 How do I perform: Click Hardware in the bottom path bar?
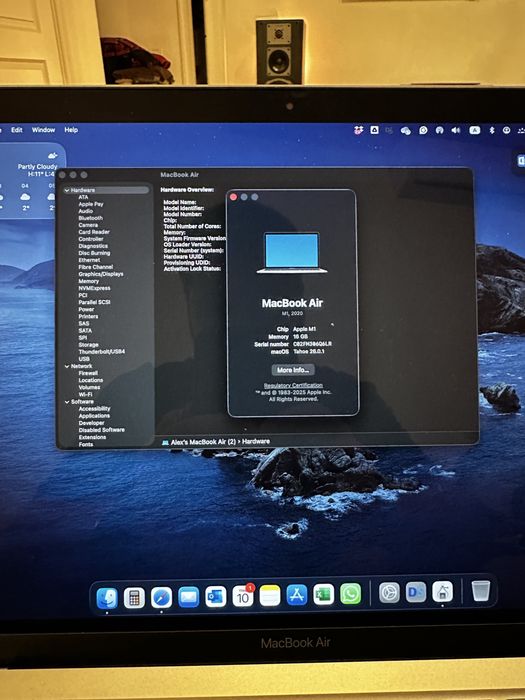[x=256, y=441]
